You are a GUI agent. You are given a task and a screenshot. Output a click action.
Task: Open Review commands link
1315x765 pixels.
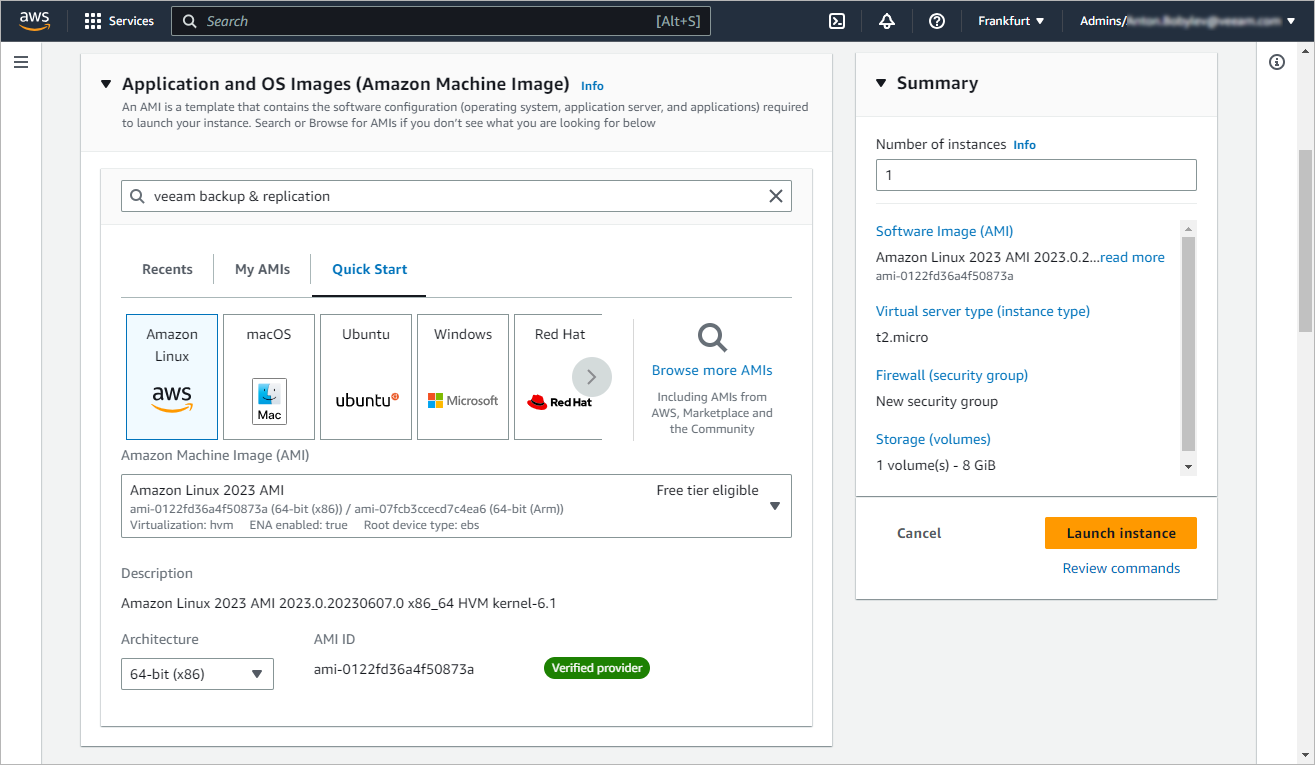(1121, 568)
